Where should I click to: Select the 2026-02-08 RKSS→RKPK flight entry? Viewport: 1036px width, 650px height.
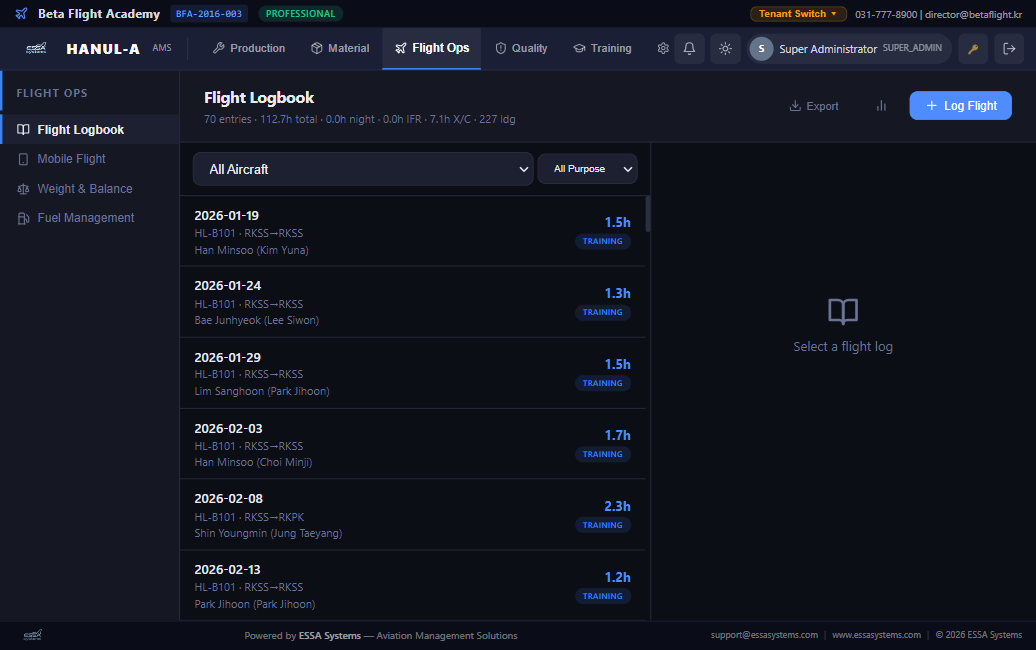412,515
